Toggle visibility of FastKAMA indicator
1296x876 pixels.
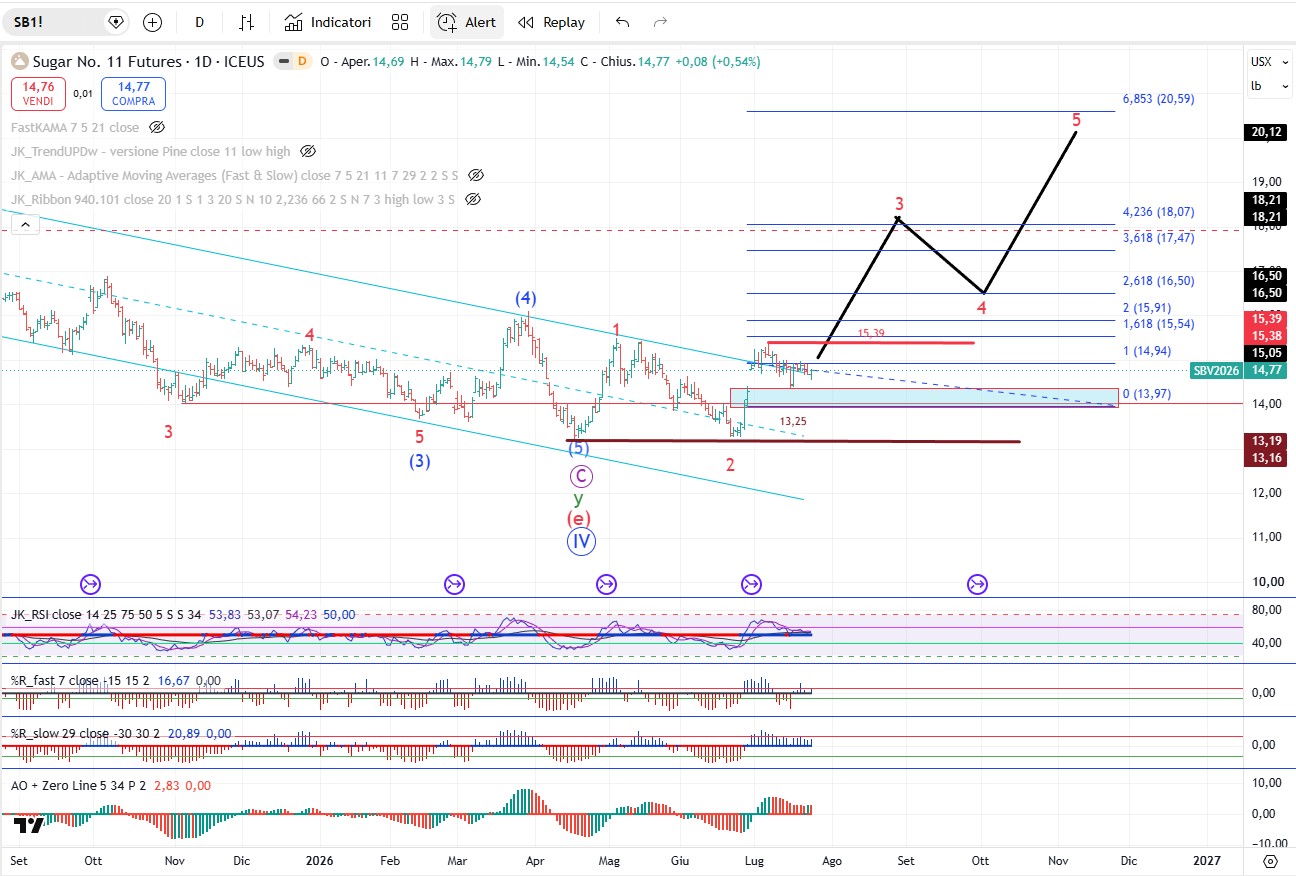click(156, 127)
